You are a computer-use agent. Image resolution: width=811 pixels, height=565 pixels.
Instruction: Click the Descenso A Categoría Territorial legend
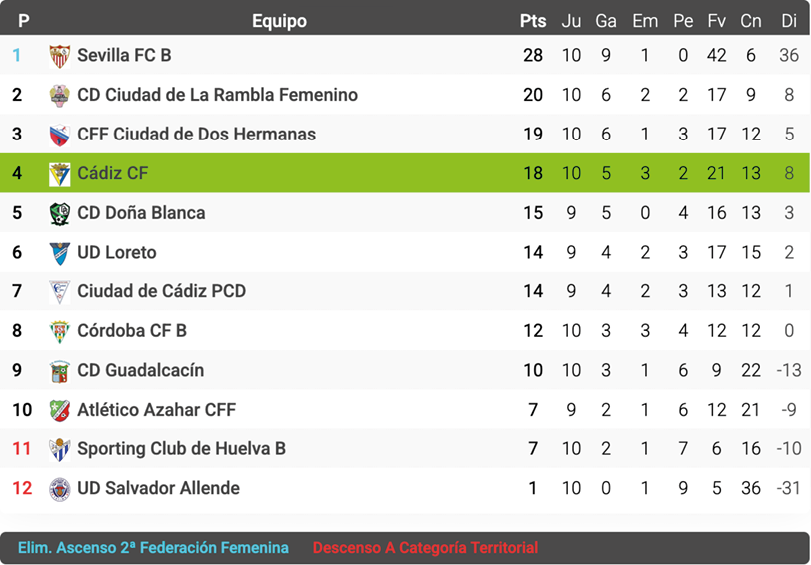pos(425,548)
